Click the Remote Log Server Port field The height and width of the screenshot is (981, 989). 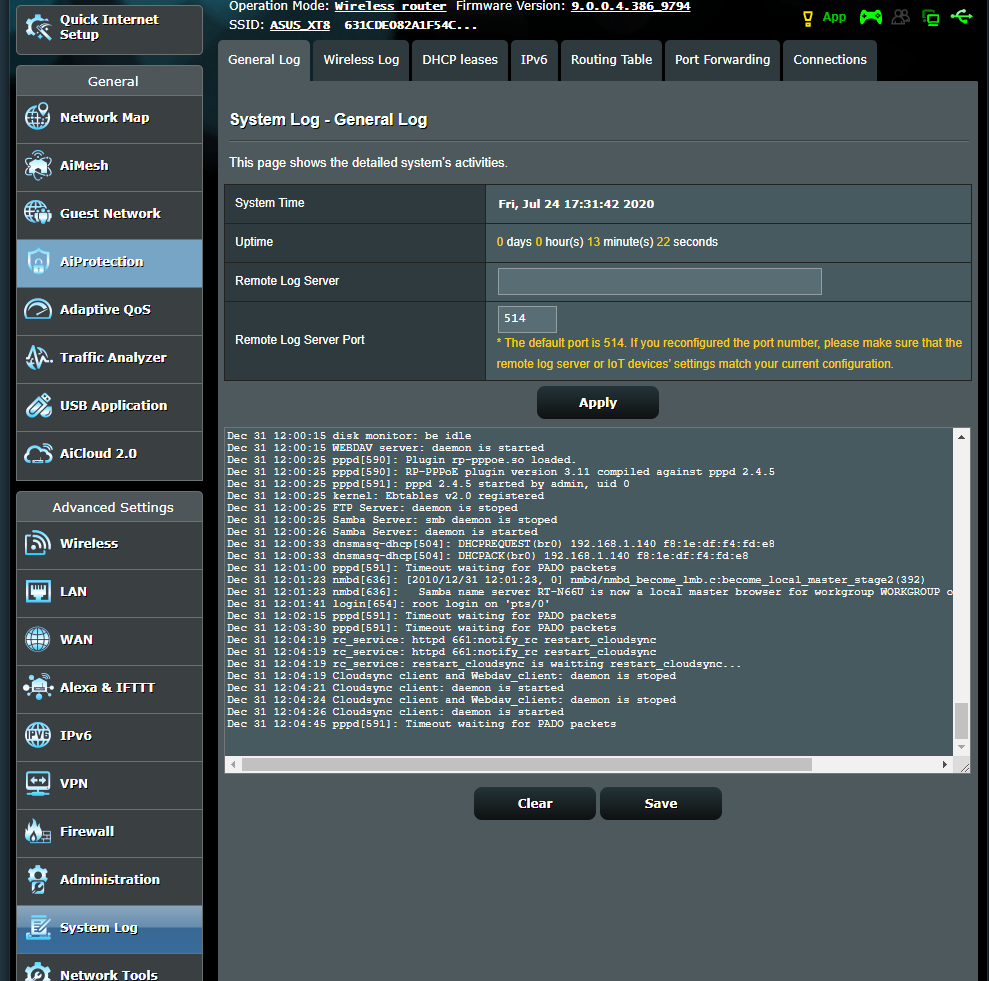pyautogui.click(x=527, y=319)
